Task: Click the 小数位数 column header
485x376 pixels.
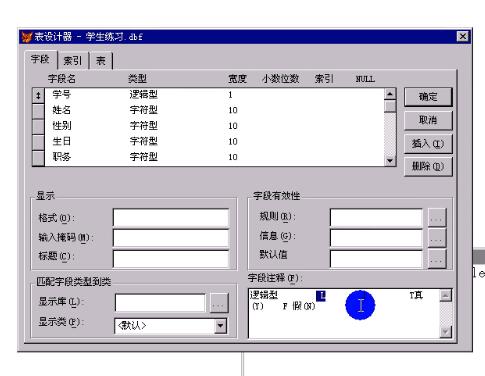Action: pos(280,79)
